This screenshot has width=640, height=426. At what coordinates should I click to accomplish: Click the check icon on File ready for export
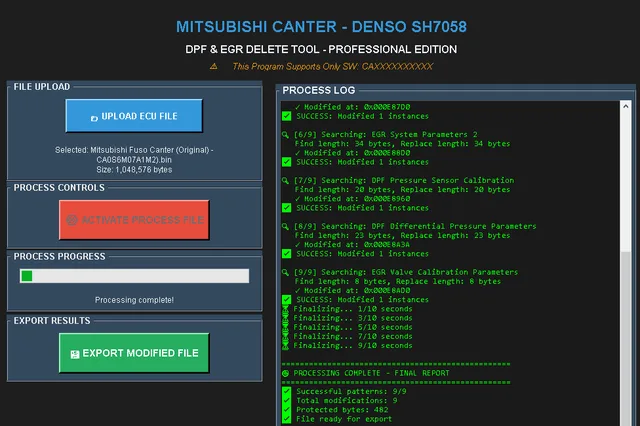pyautogui.click(x=287, y=419)
